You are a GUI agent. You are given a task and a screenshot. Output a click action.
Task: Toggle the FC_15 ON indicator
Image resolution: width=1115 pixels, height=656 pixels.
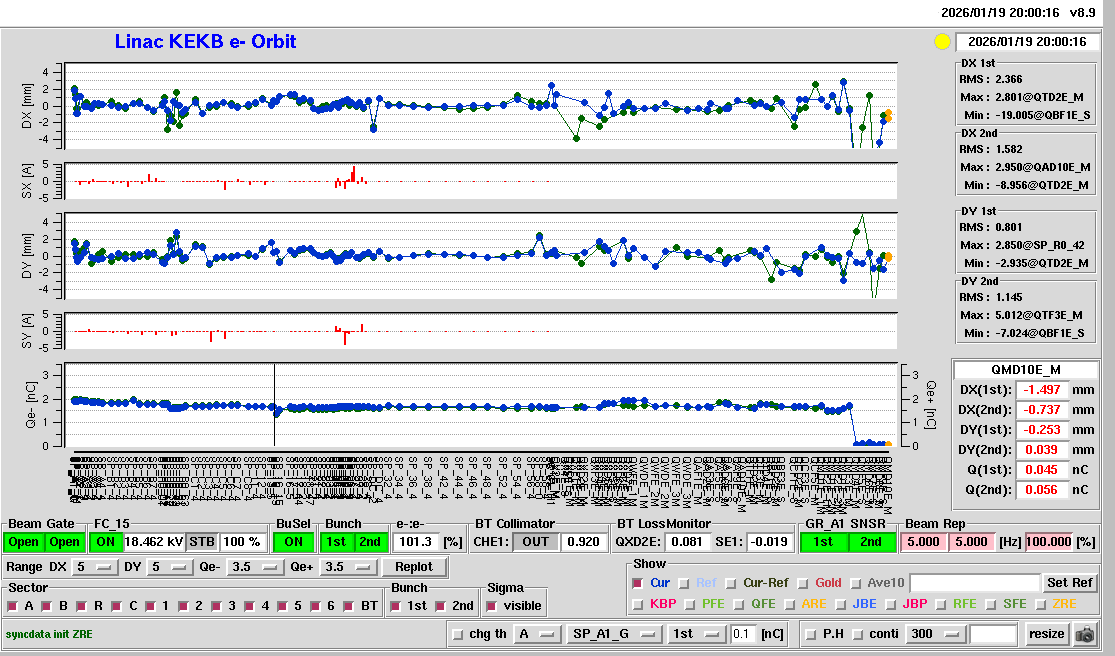(106, 542)
